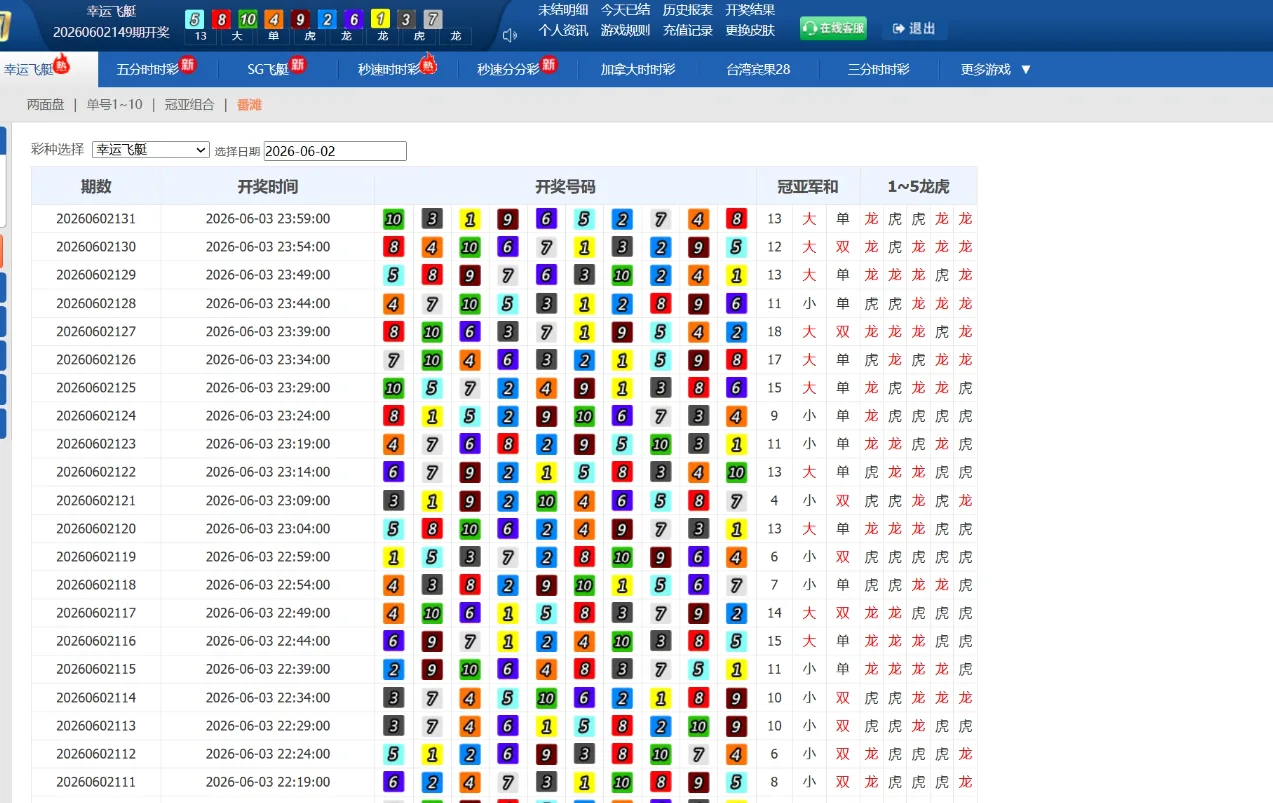Open the 今天已结 link
This screenshot has height=803, width=1273.
[x=625, y=10]
